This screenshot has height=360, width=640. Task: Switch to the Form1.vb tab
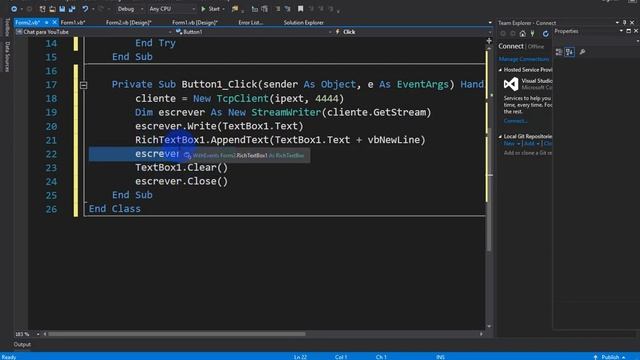pos(73,22)
